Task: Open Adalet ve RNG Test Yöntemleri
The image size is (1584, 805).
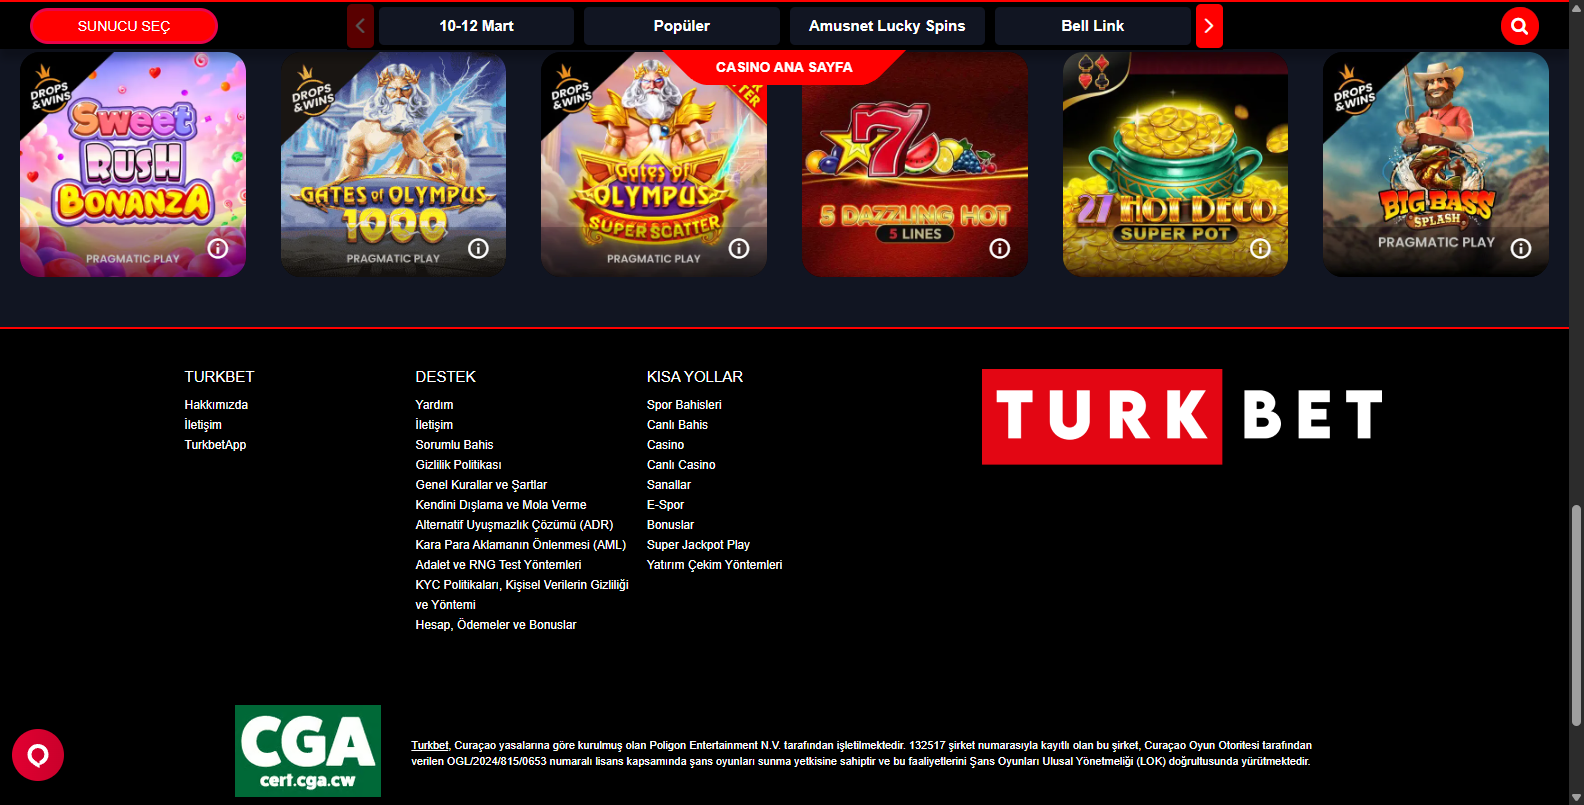Action: [x=498, y=565]
